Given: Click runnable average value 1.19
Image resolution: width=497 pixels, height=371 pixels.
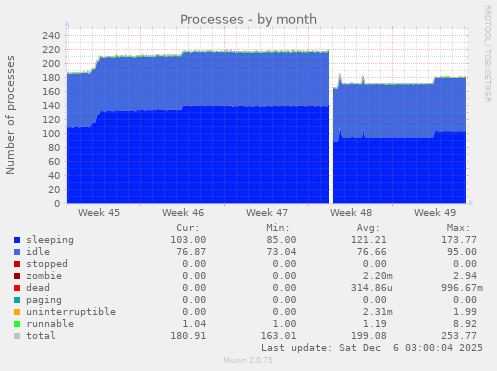Looking at the screenshot, I should [x=375, y=324].
